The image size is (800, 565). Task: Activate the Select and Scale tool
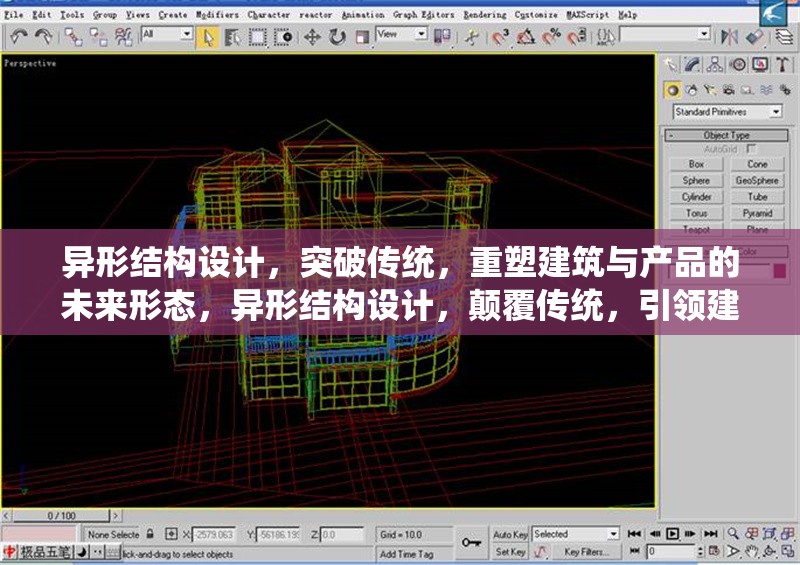[362, 38]
